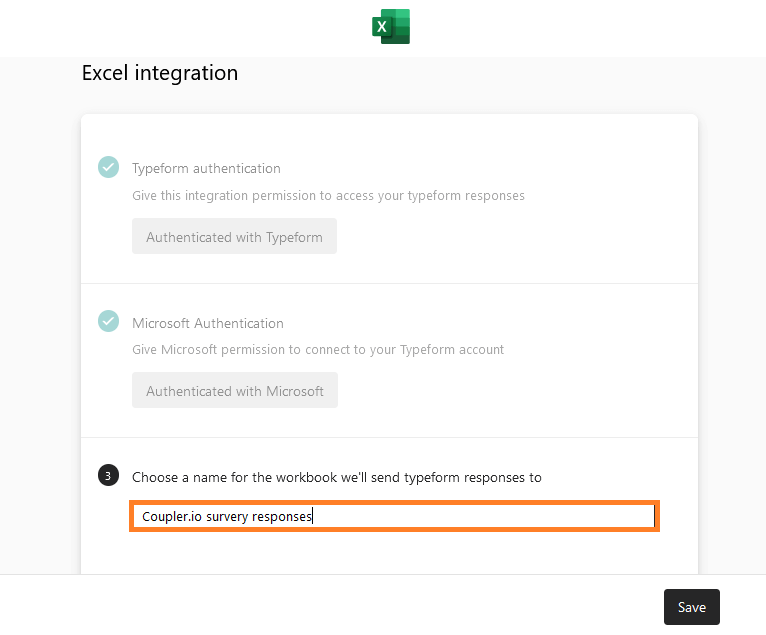The height and width of the screenshot is (635, 766).
Task: Click the Microsoft Authentication title
Action: 208,323
